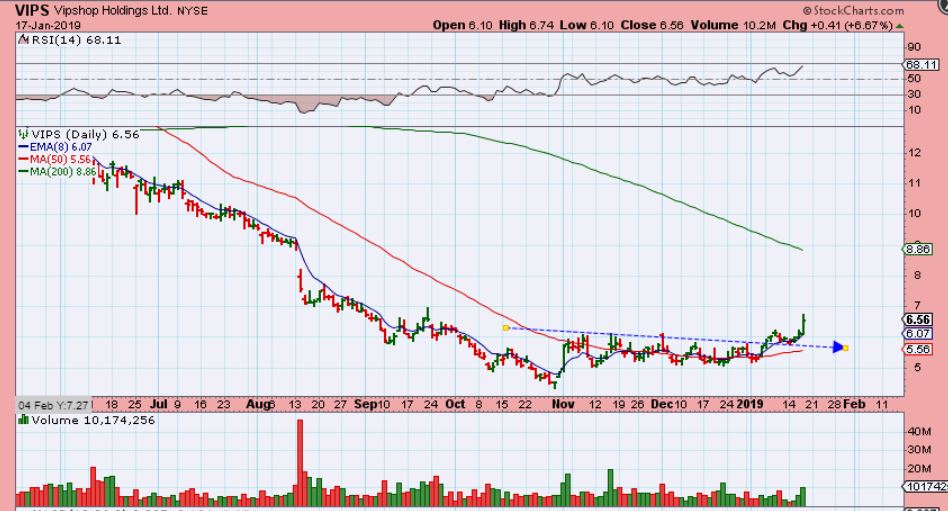Click the 6.07 blue EMA price tag

(918, 333)
